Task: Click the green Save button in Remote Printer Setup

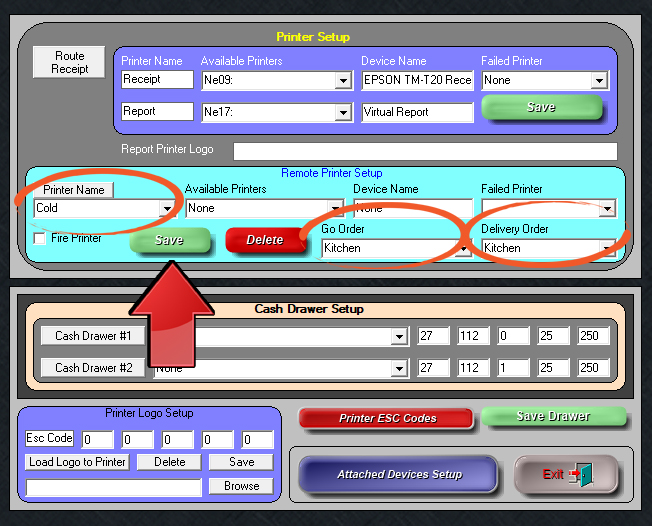Action: [x=170, y=240]
